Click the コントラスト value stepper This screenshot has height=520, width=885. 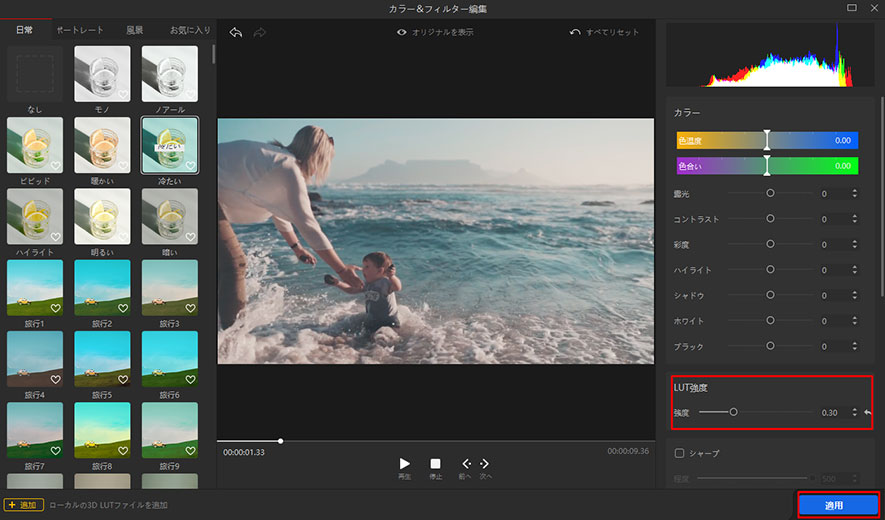click(855, 218)
